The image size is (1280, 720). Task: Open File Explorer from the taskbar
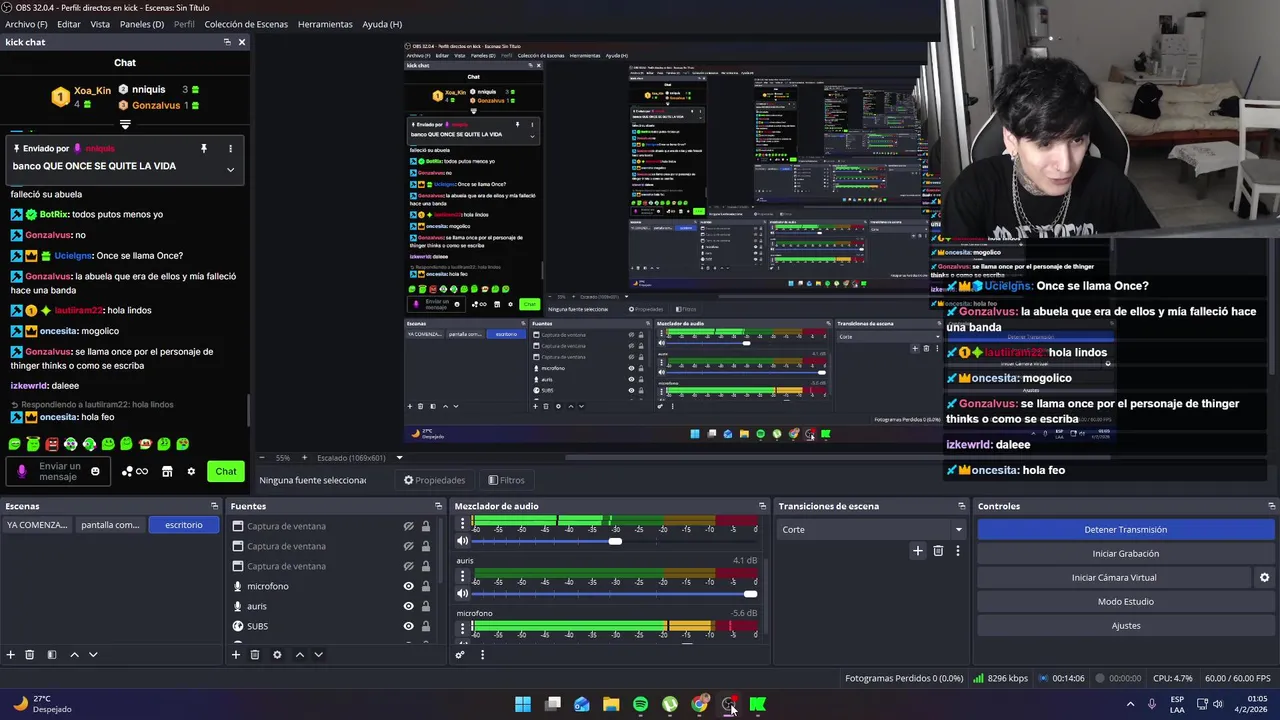(611, 704)
